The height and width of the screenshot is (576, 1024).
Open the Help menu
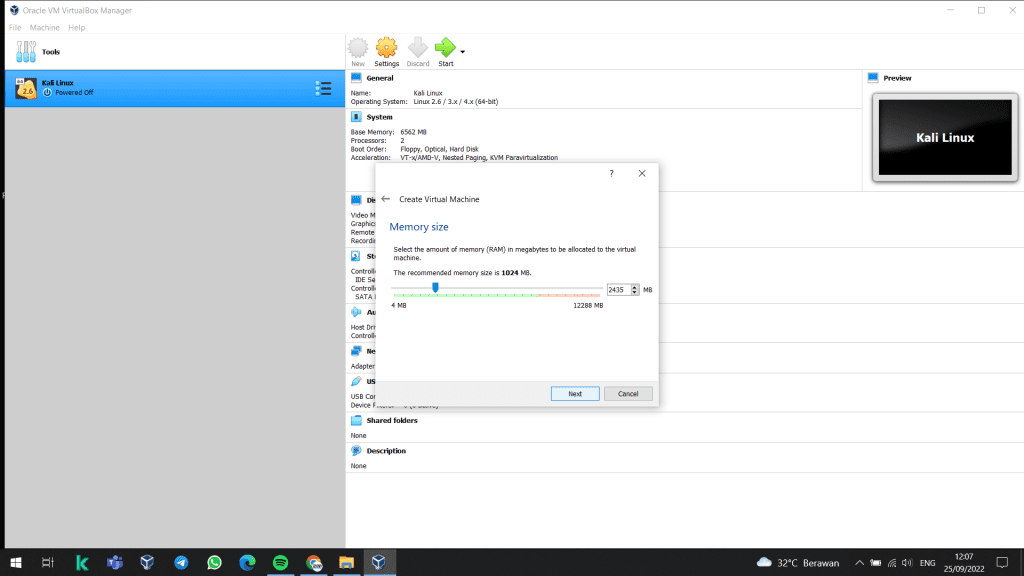pos(76,27)
